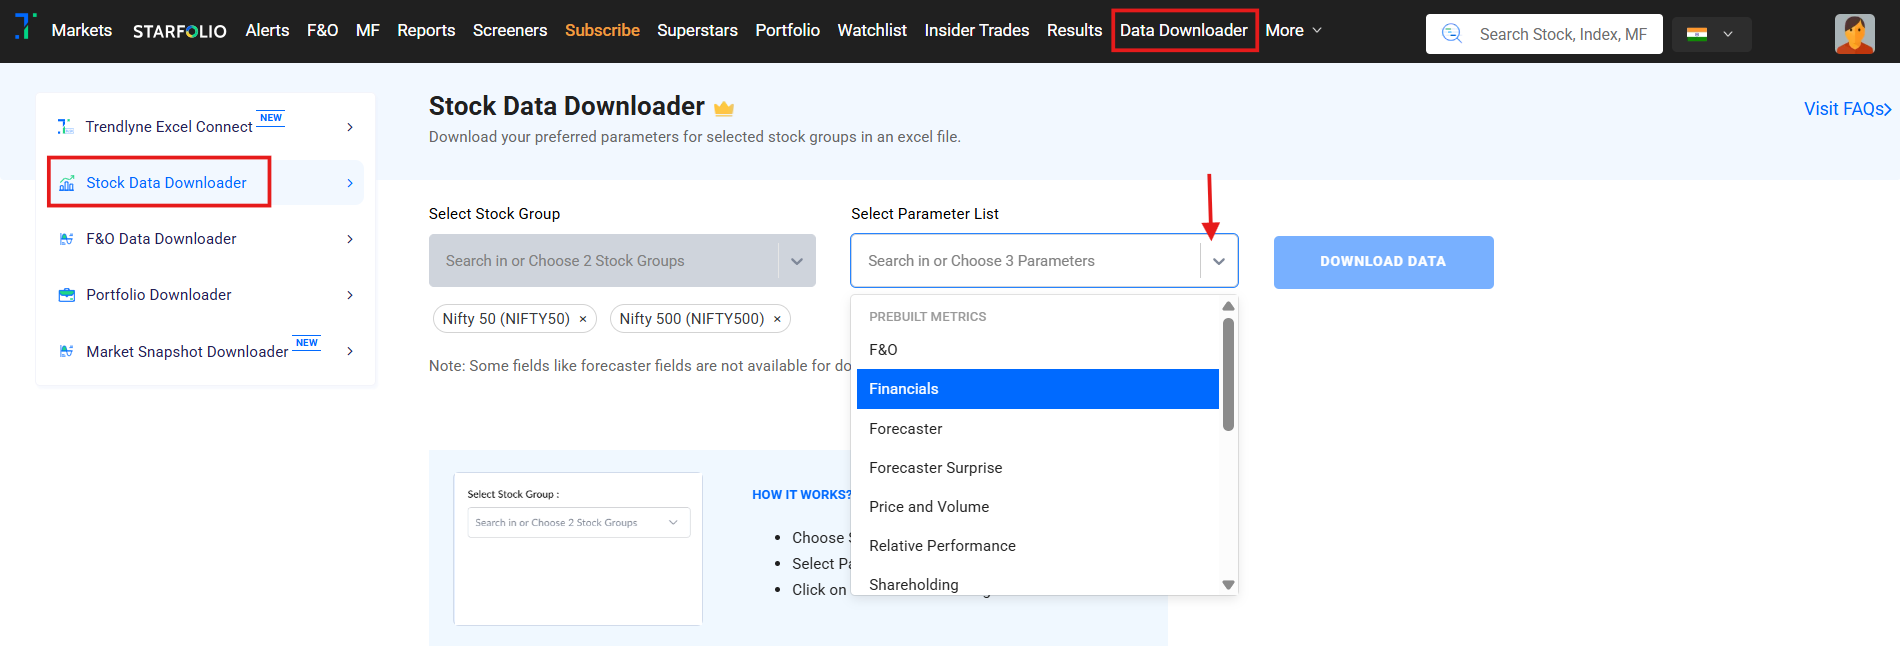This screenshot has height=646, width=1900.
Task: Open Insider Trades
Action: tap(976, 30)
